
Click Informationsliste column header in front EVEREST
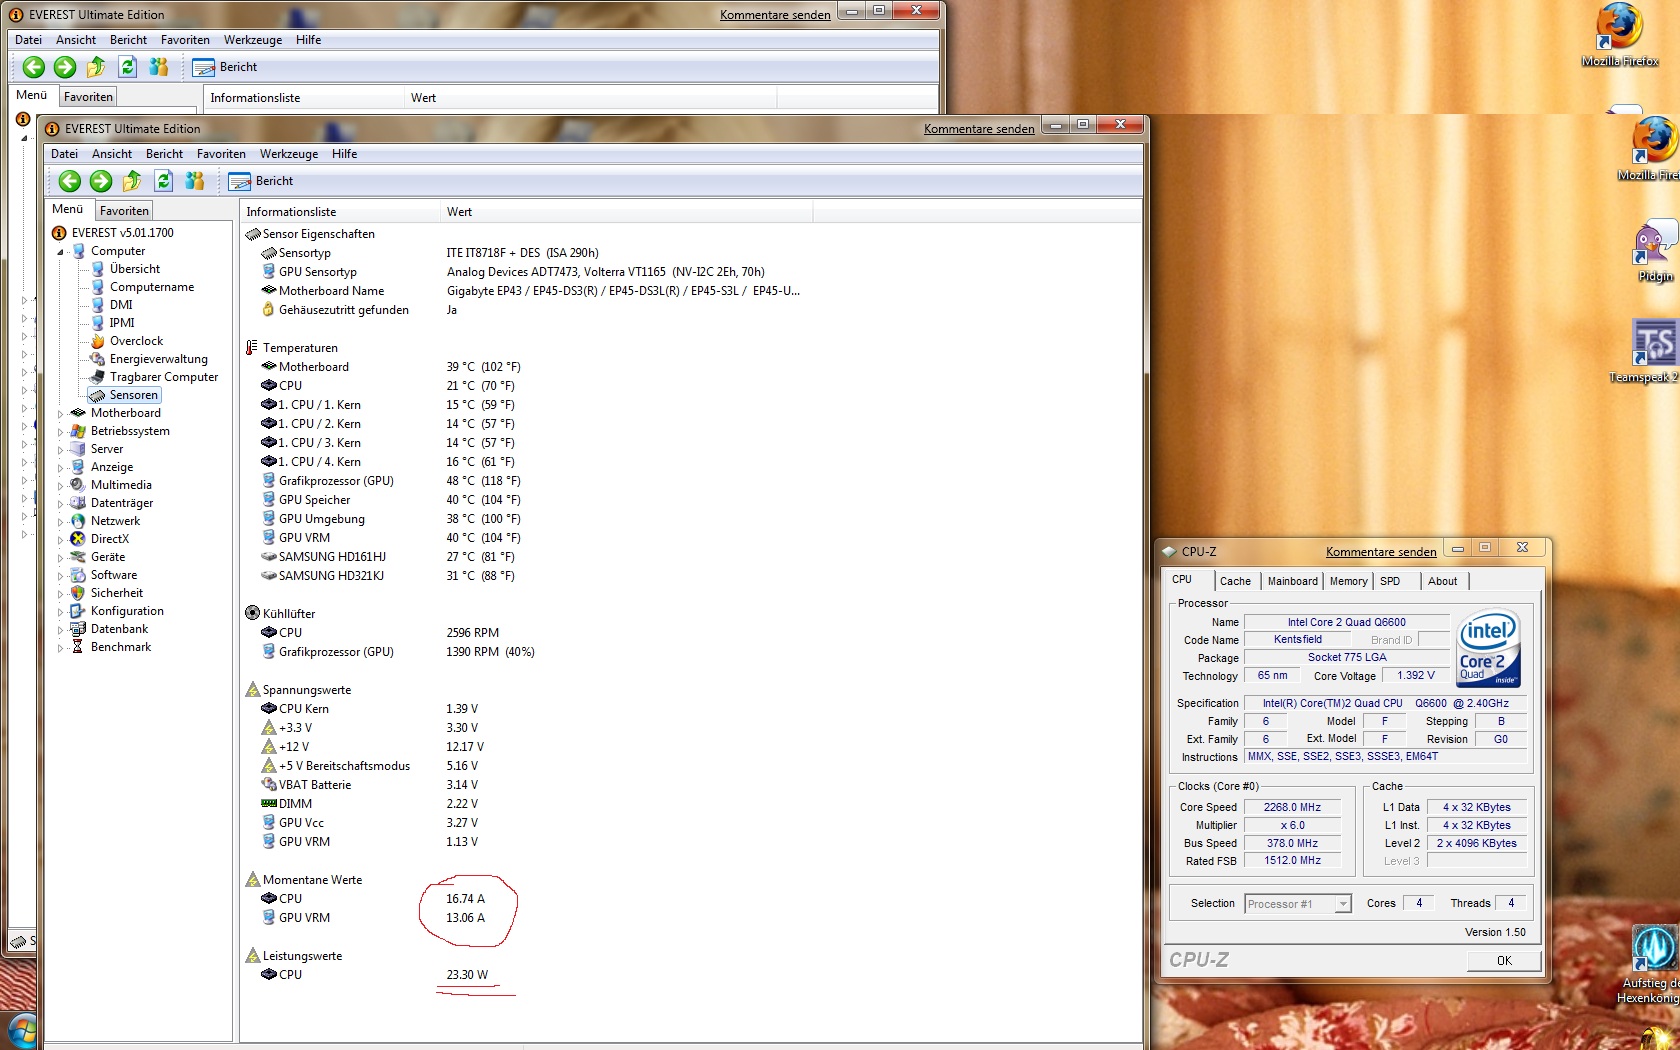click(x=340, y=212)
